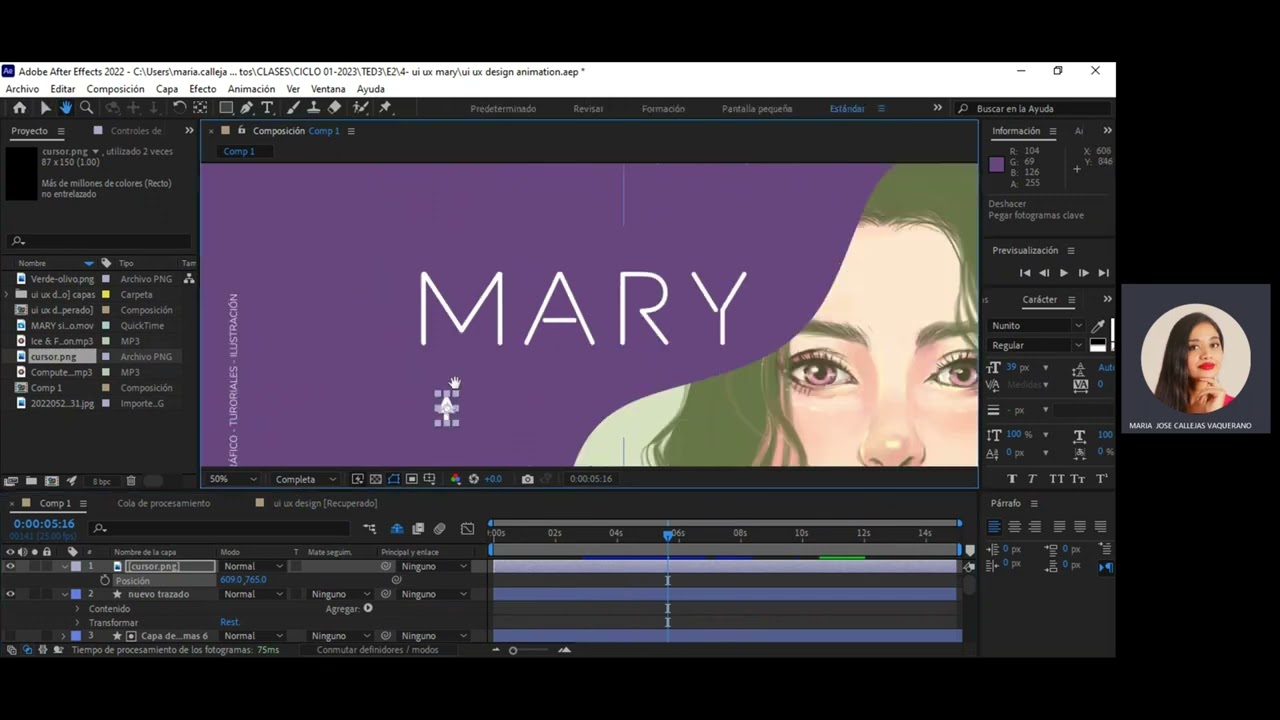Switch to ui ux design [Recuperado] tab
The height and width of the screenshot is (720, 1280).
325,503
